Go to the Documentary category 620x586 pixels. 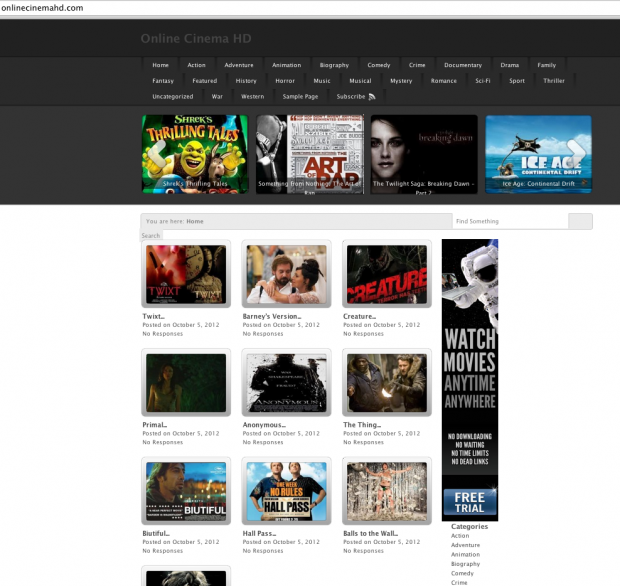[x=463, y=65]
